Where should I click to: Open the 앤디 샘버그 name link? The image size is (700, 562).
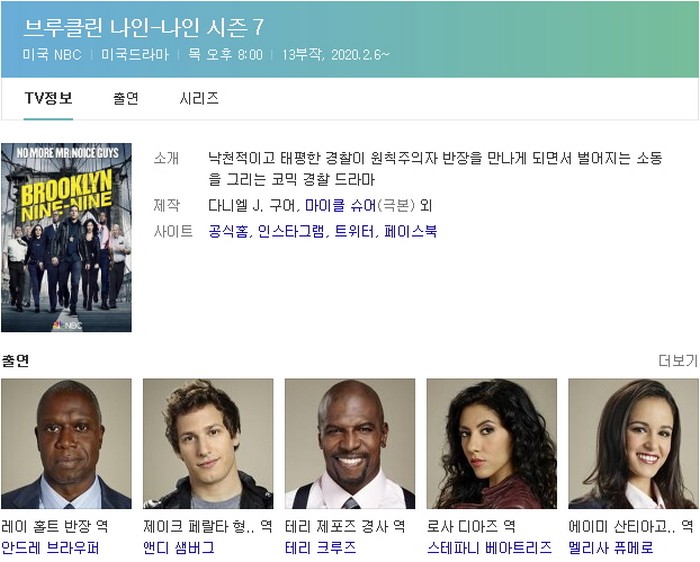point(179,548)
